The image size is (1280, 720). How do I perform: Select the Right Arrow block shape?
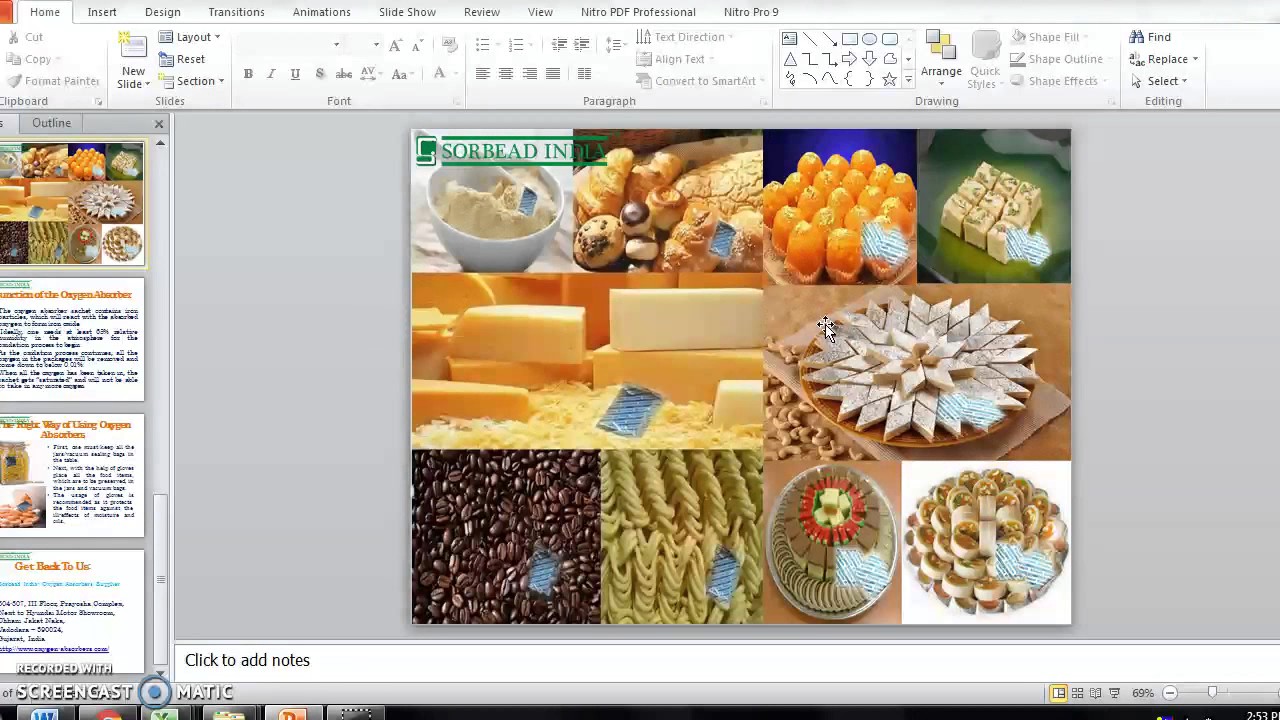coord(850,59)
